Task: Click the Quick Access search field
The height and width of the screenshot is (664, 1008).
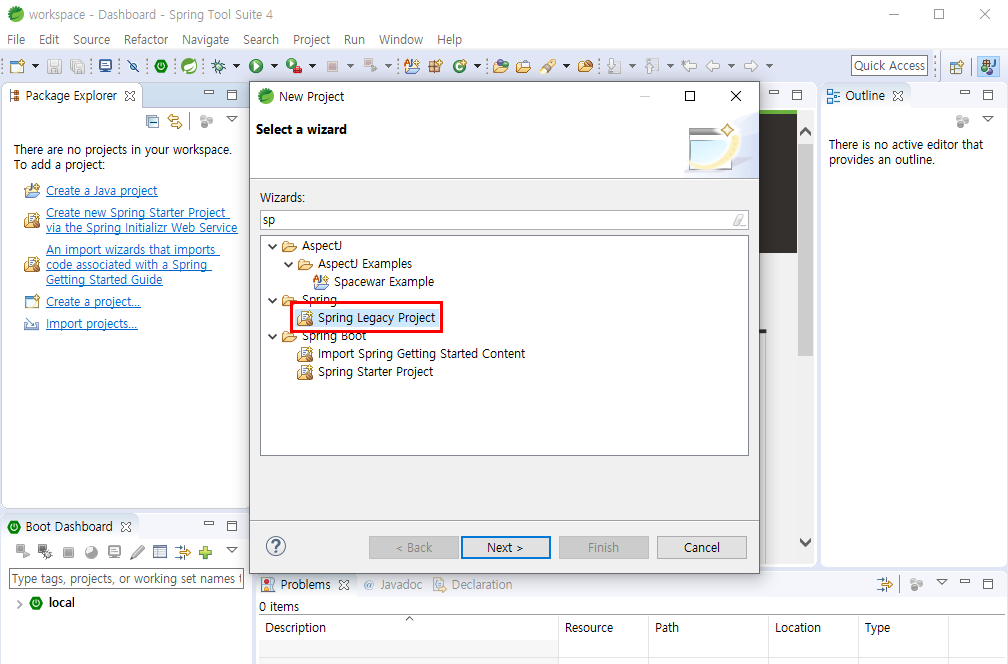Action: 889,66
